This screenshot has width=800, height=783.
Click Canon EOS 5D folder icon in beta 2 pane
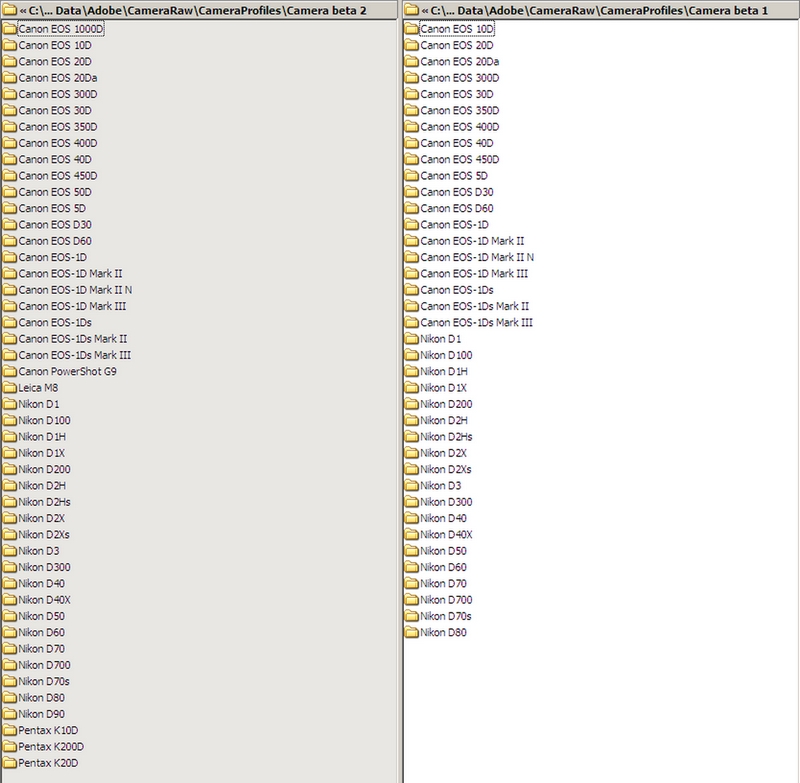[10, 209]
